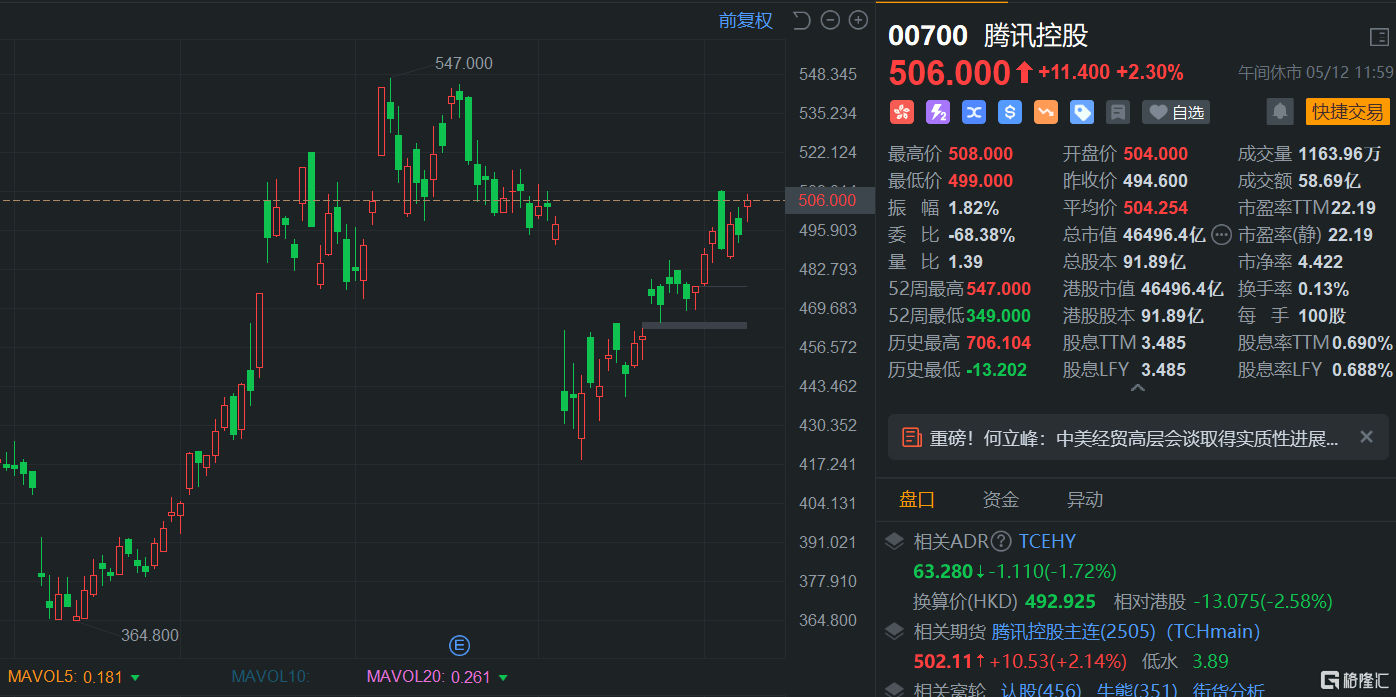
Task: Click the orange downtrend short-selling icon
Action: pos(1045,112)
